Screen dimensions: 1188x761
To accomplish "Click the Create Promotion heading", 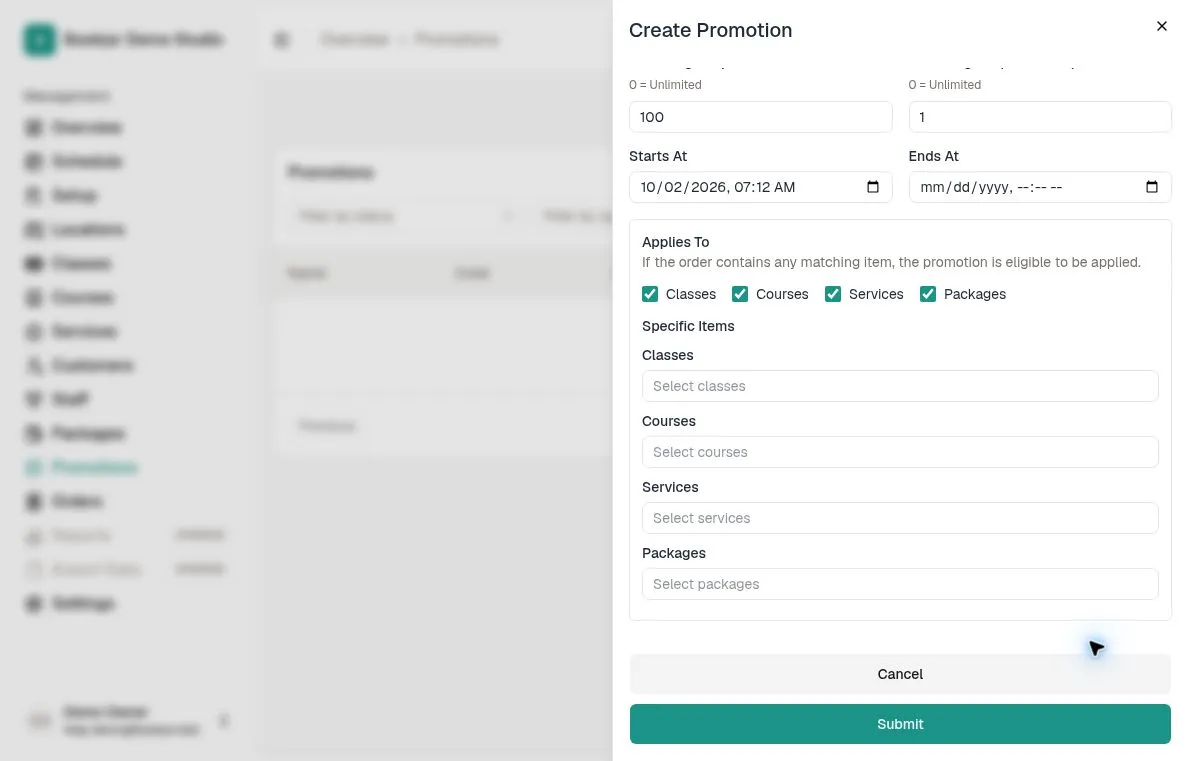I will (x=711, y=30).
